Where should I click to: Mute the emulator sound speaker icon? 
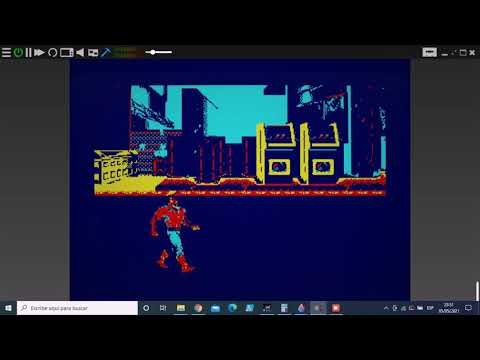coord(80,53)
